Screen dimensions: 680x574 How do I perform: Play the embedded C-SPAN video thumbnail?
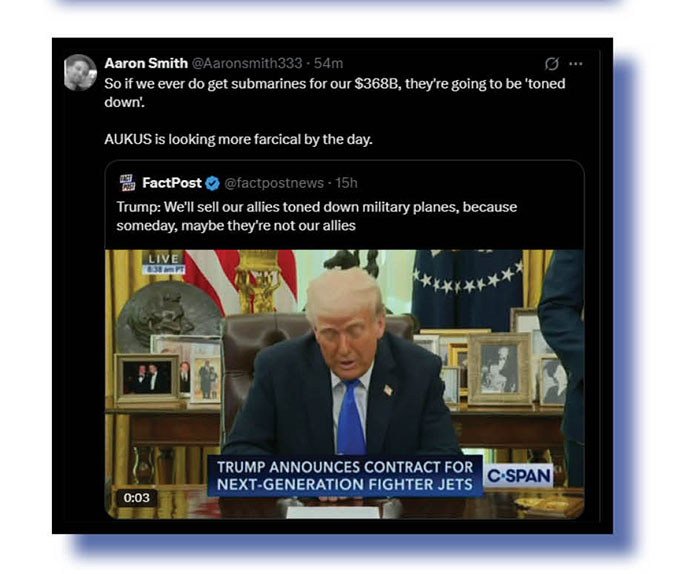coord(344,384)
